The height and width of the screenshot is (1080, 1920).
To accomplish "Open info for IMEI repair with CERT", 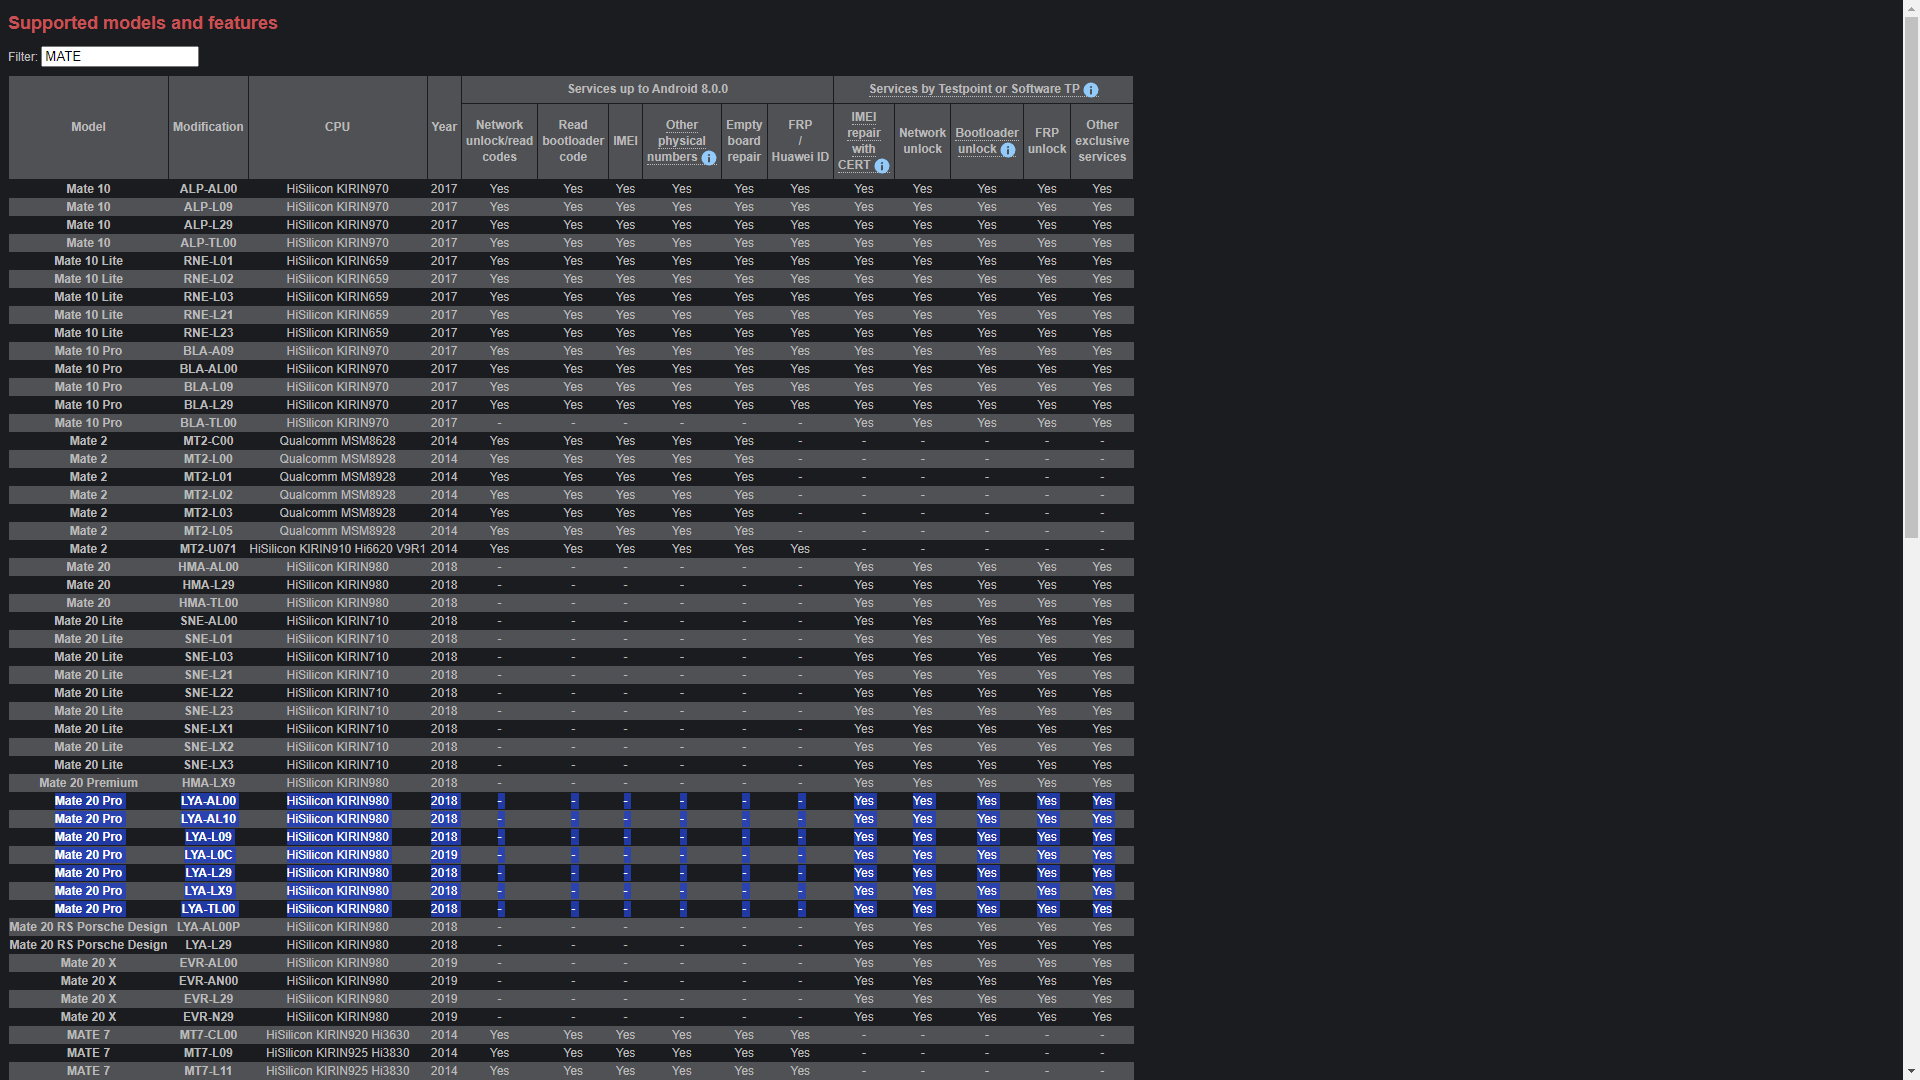I will pos(880,167).
